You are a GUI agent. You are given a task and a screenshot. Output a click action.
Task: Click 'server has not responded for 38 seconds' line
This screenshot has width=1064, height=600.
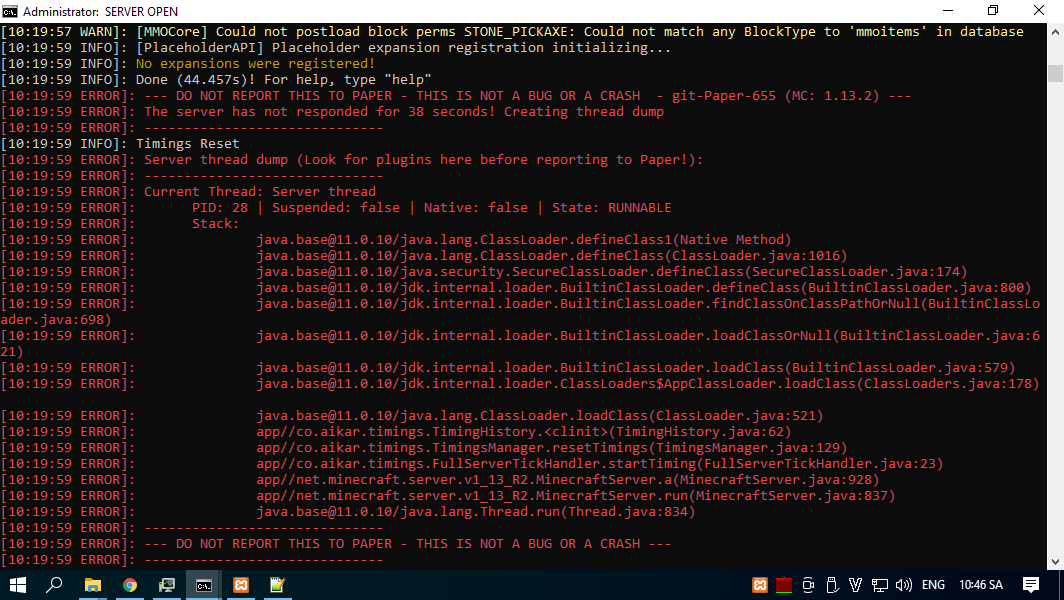(x=404, y=111)
